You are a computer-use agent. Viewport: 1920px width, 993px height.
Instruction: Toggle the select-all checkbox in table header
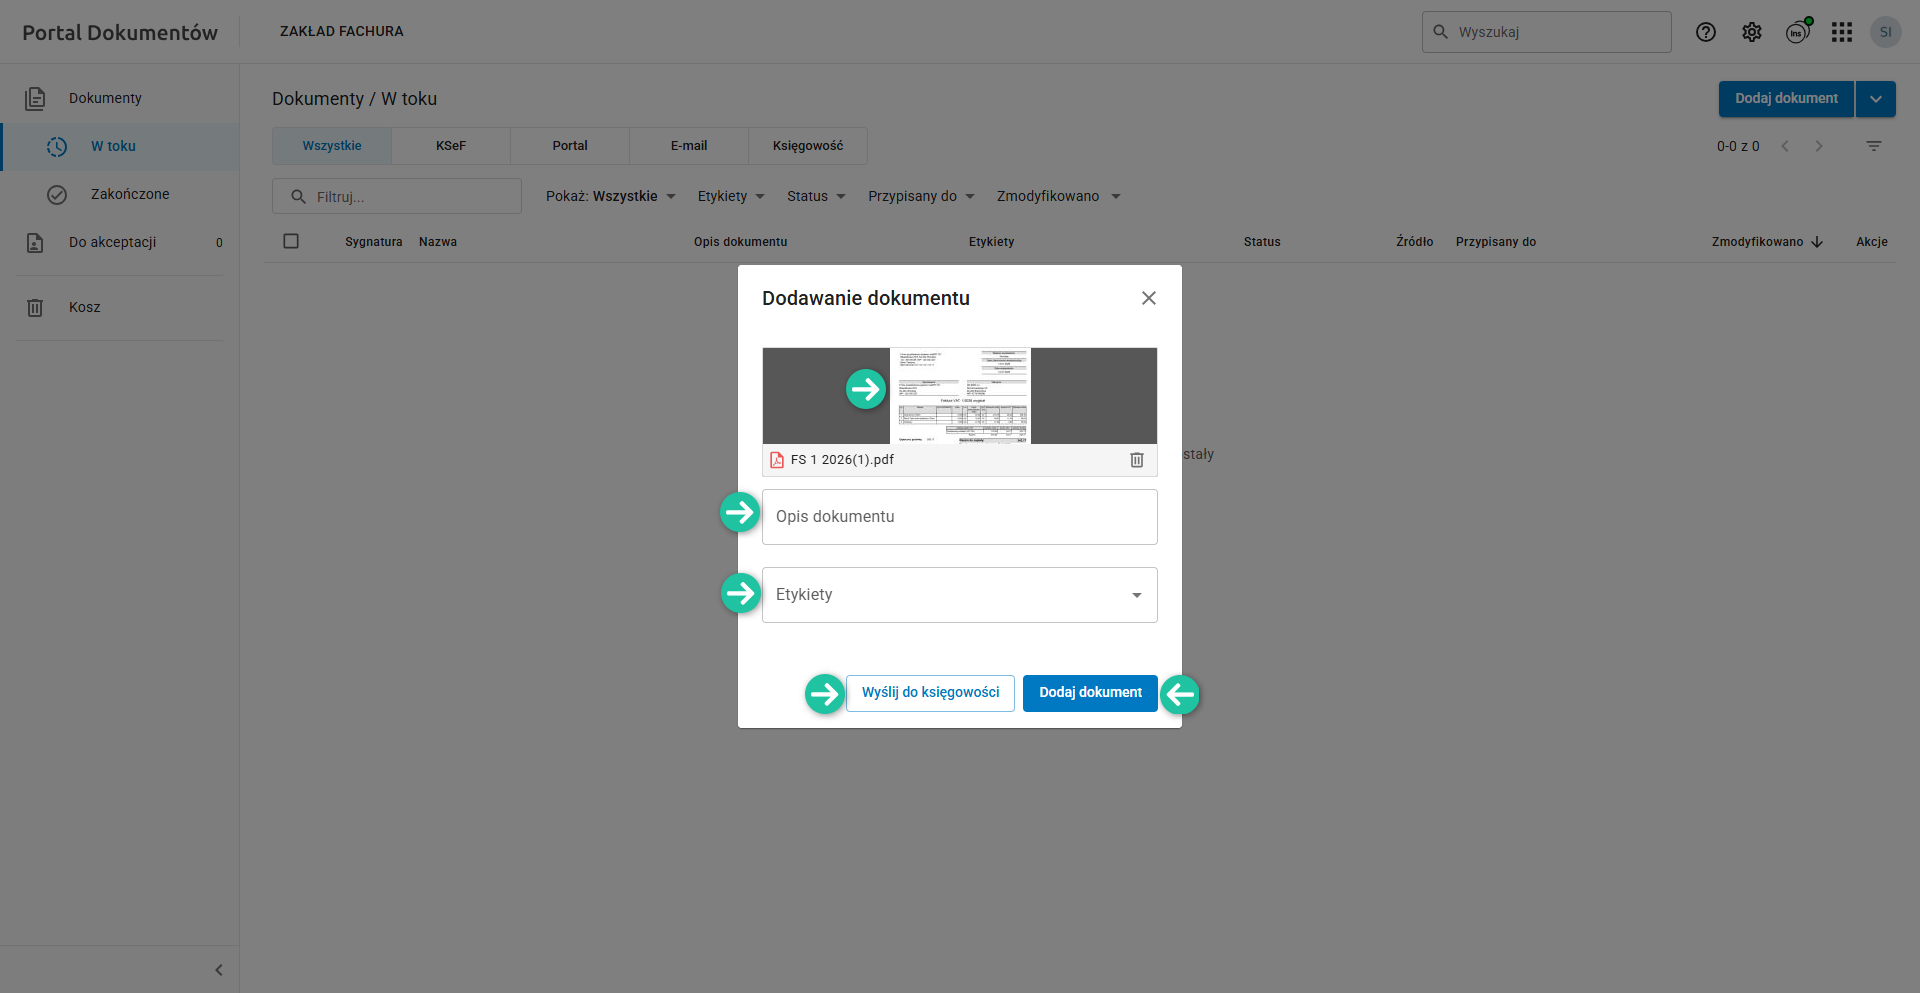[x=291, y=241]
